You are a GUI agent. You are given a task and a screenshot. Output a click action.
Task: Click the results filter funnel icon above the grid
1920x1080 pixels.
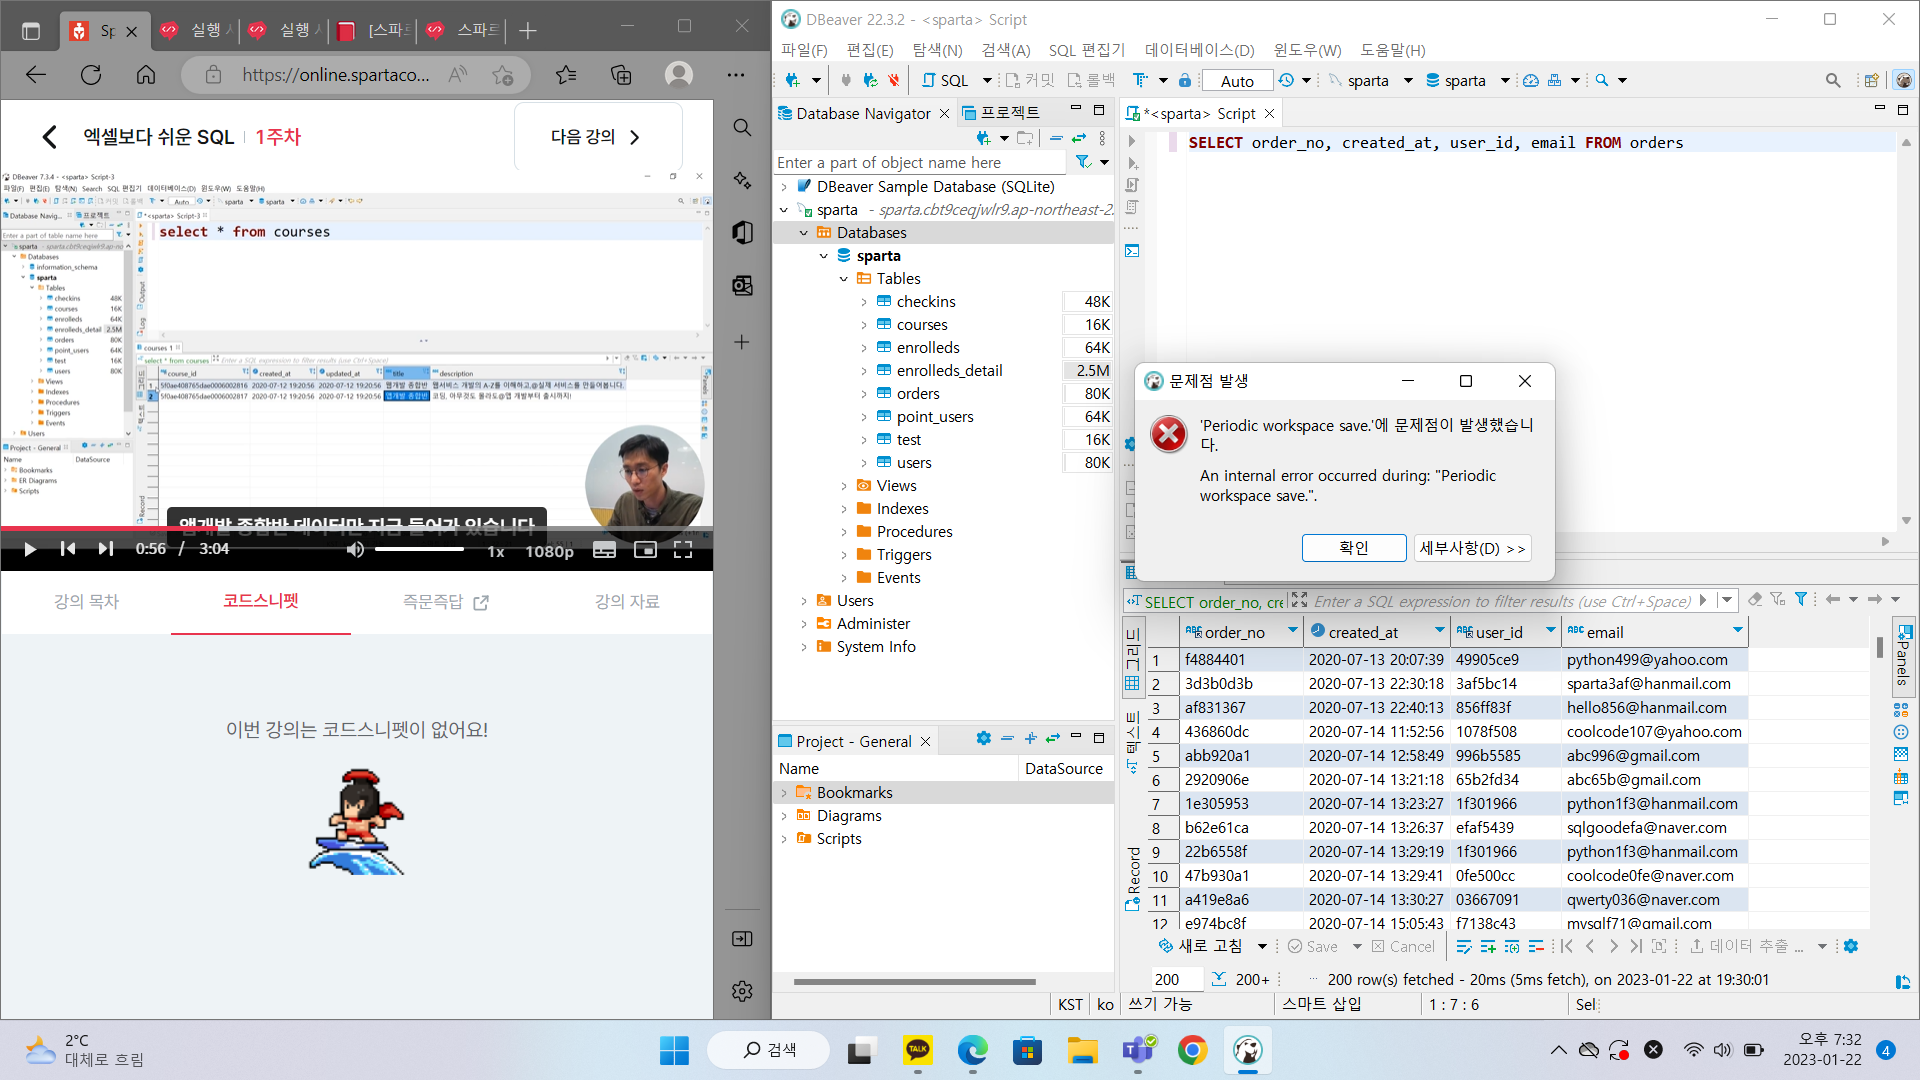[x=1801, y=599]
